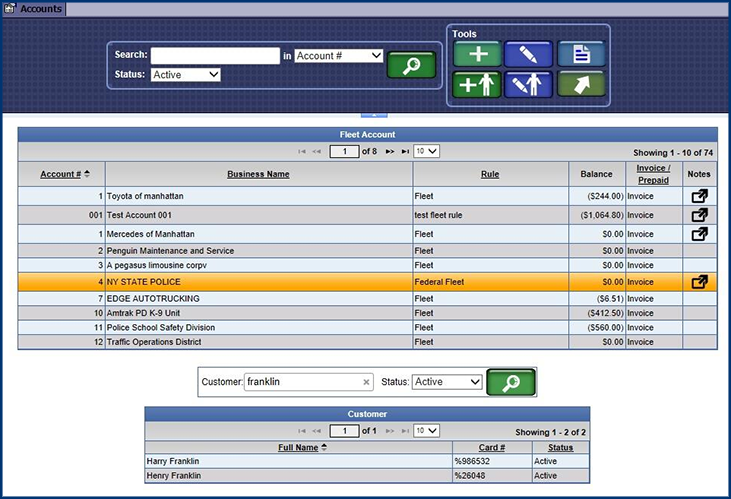731x499 pixels.
Task: Sort by Business Name column header
Action: (258, 174)
